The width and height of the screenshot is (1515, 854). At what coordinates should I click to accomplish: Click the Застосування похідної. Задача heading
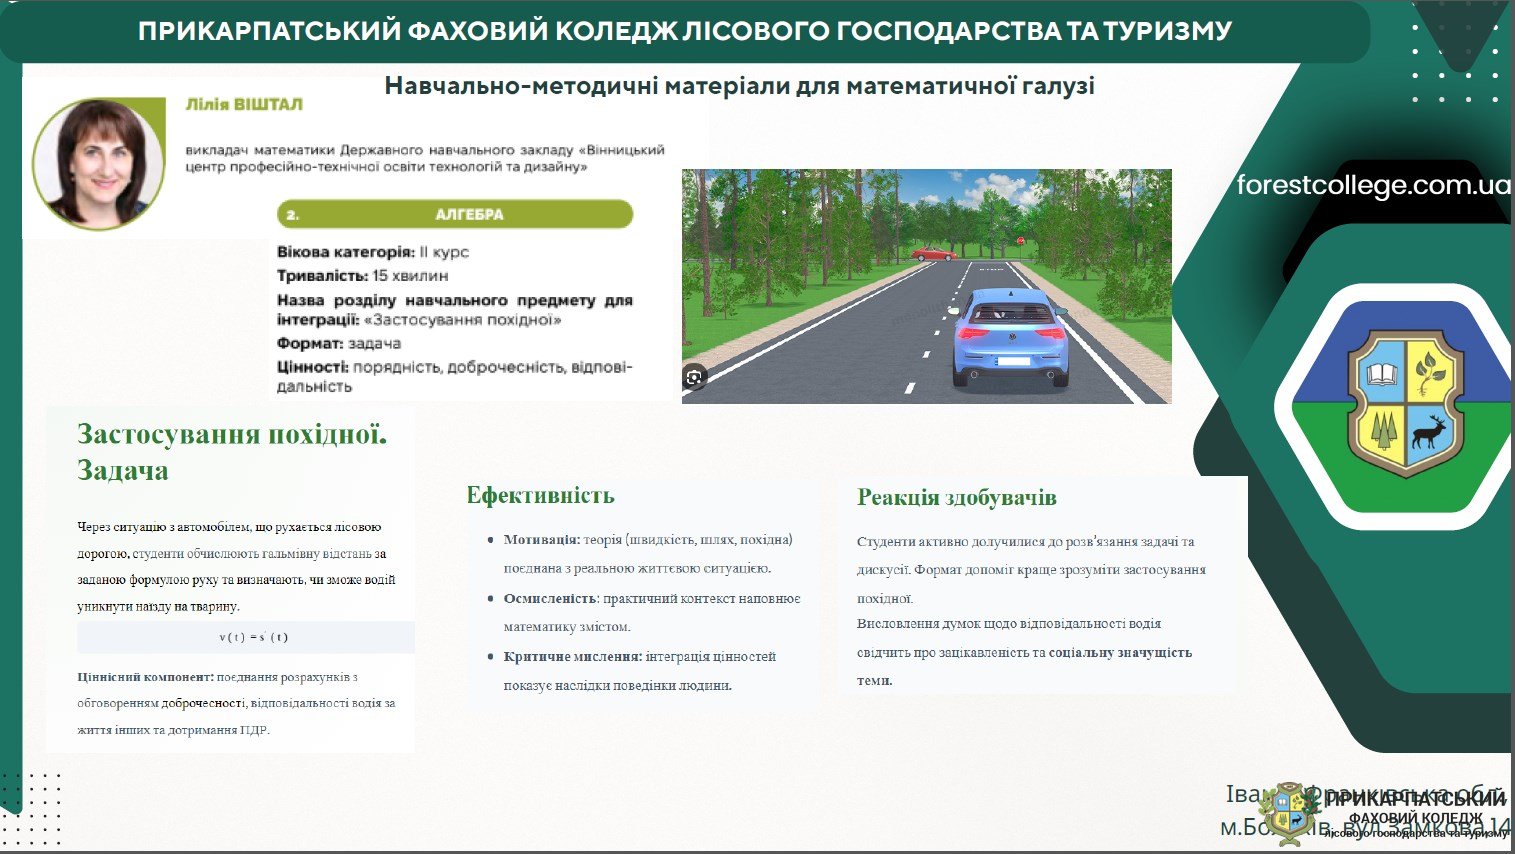(x=231, y=452)
